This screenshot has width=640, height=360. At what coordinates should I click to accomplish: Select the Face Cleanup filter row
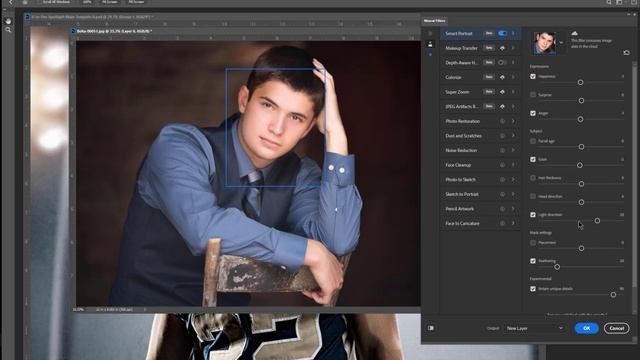point(480,165)
